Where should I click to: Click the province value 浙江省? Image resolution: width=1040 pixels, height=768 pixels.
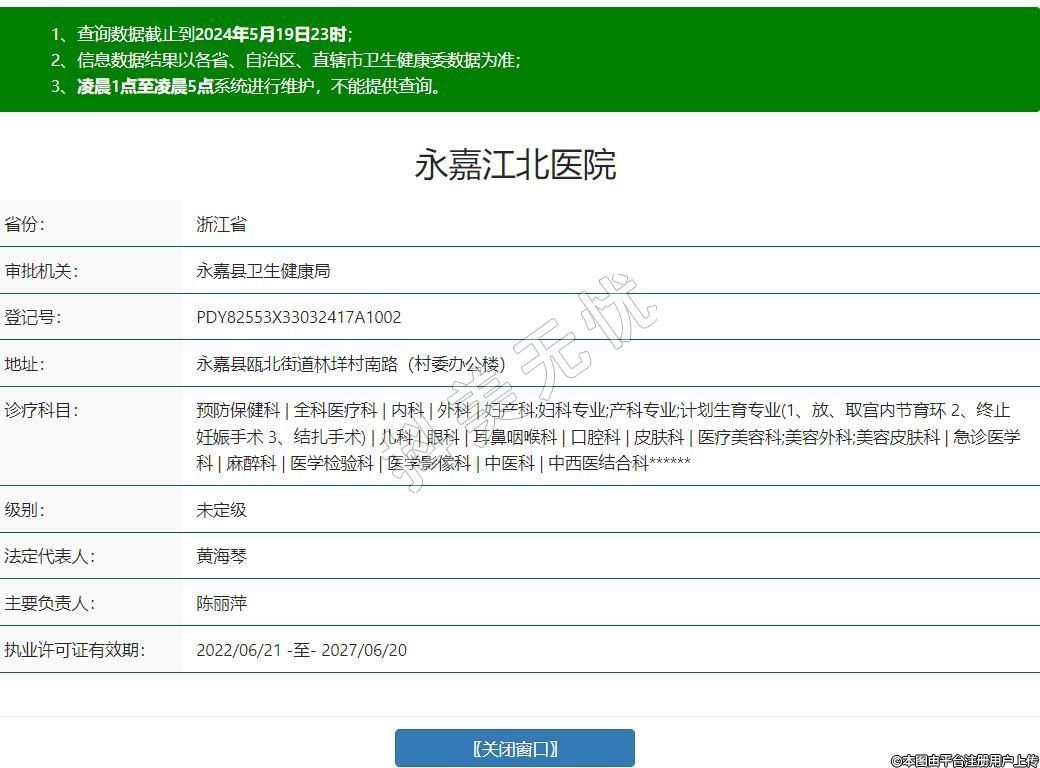coord(221,225)
